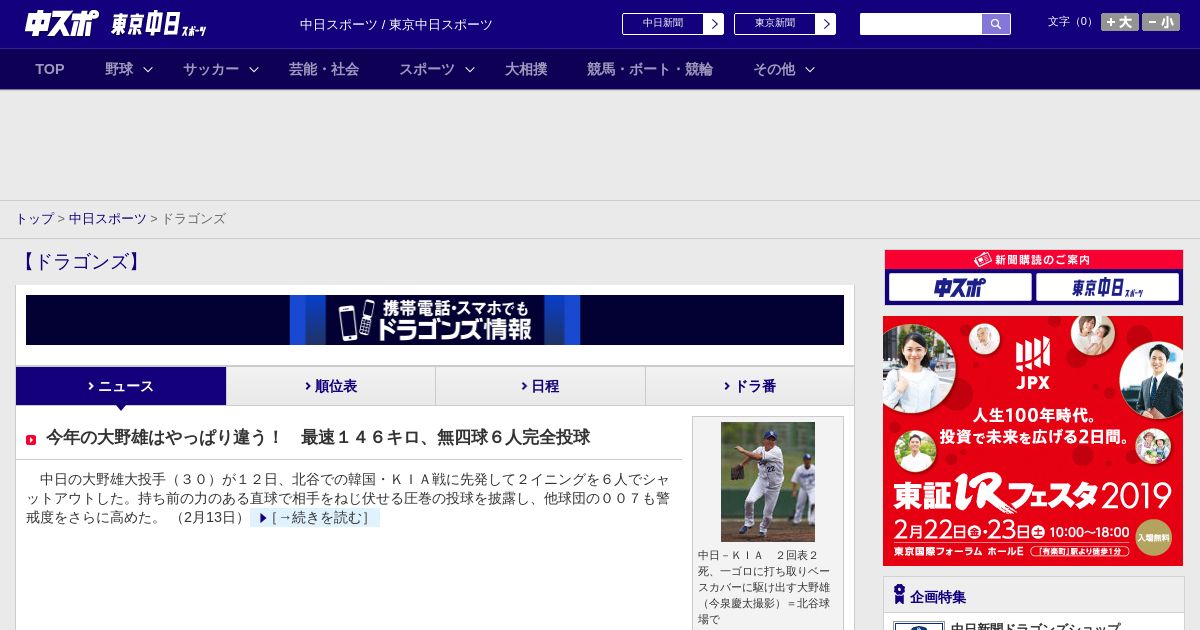The image size is (1200, 630).
Task: Open その他 navigation menu
Action: 774,69
